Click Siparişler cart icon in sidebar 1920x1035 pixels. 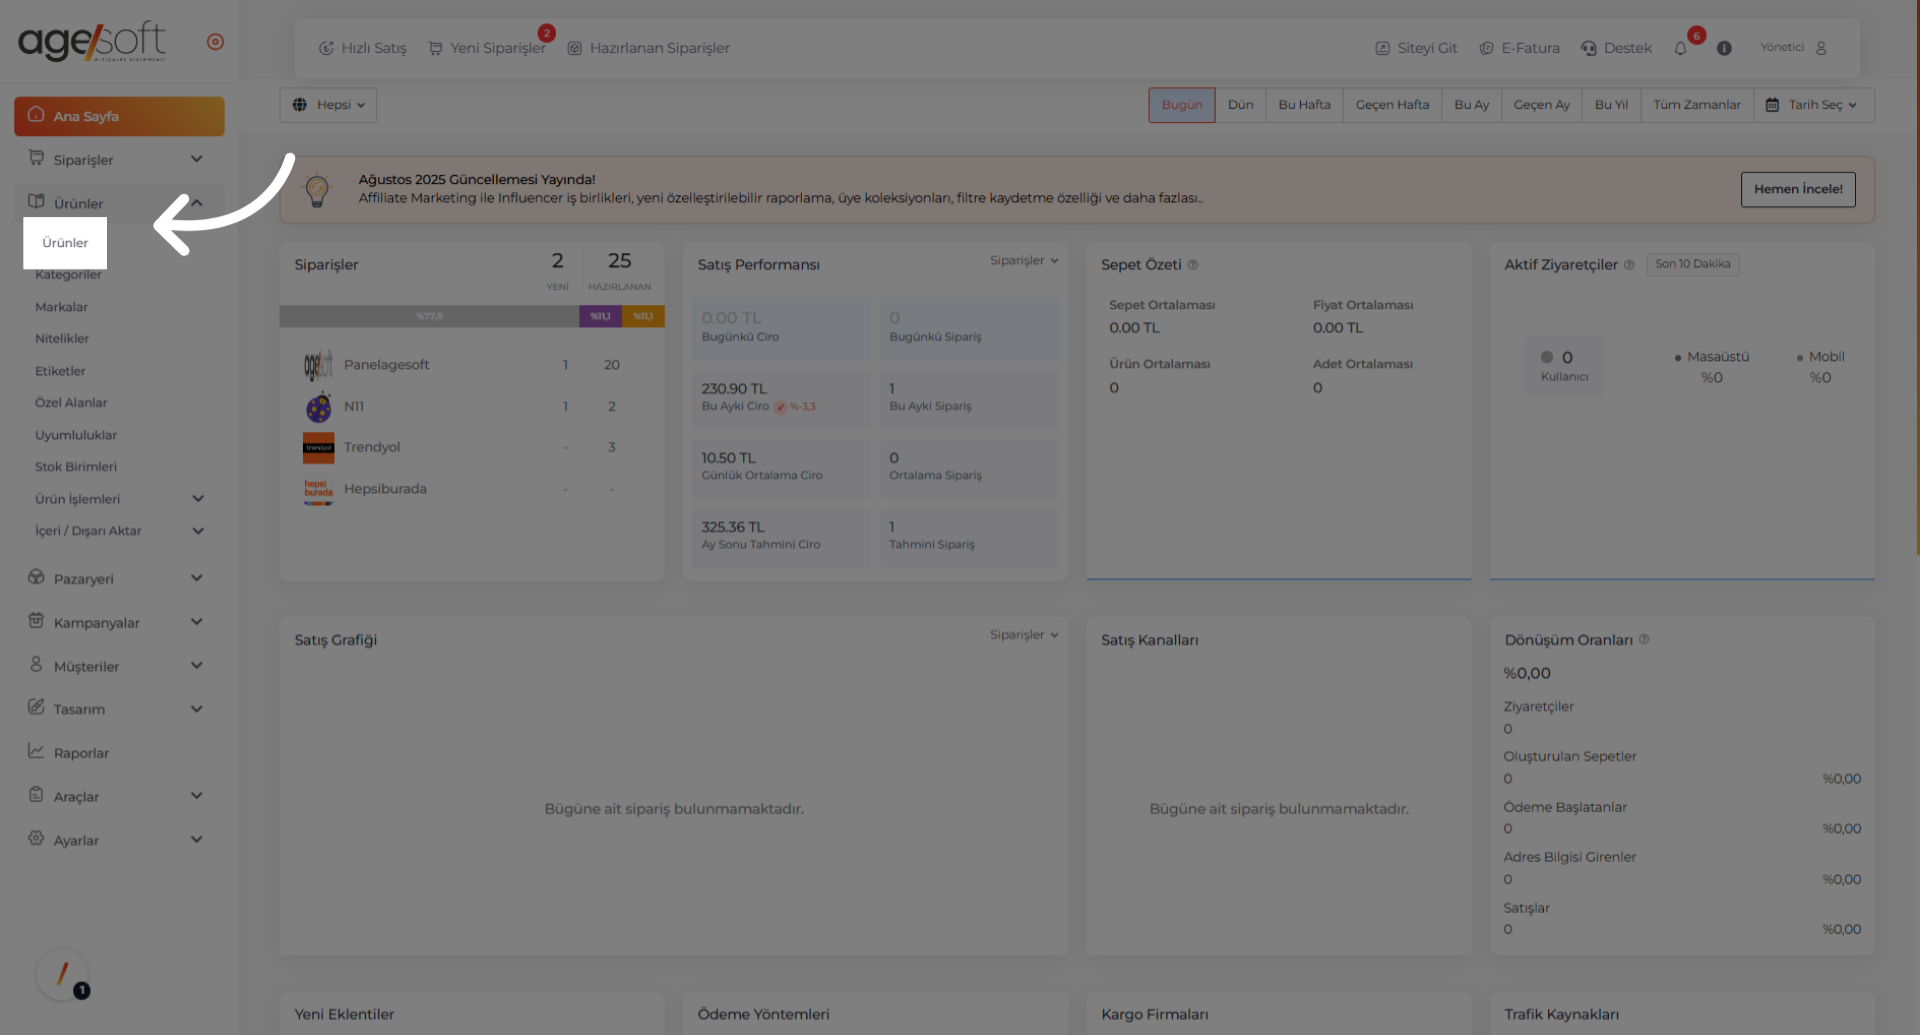36,158
